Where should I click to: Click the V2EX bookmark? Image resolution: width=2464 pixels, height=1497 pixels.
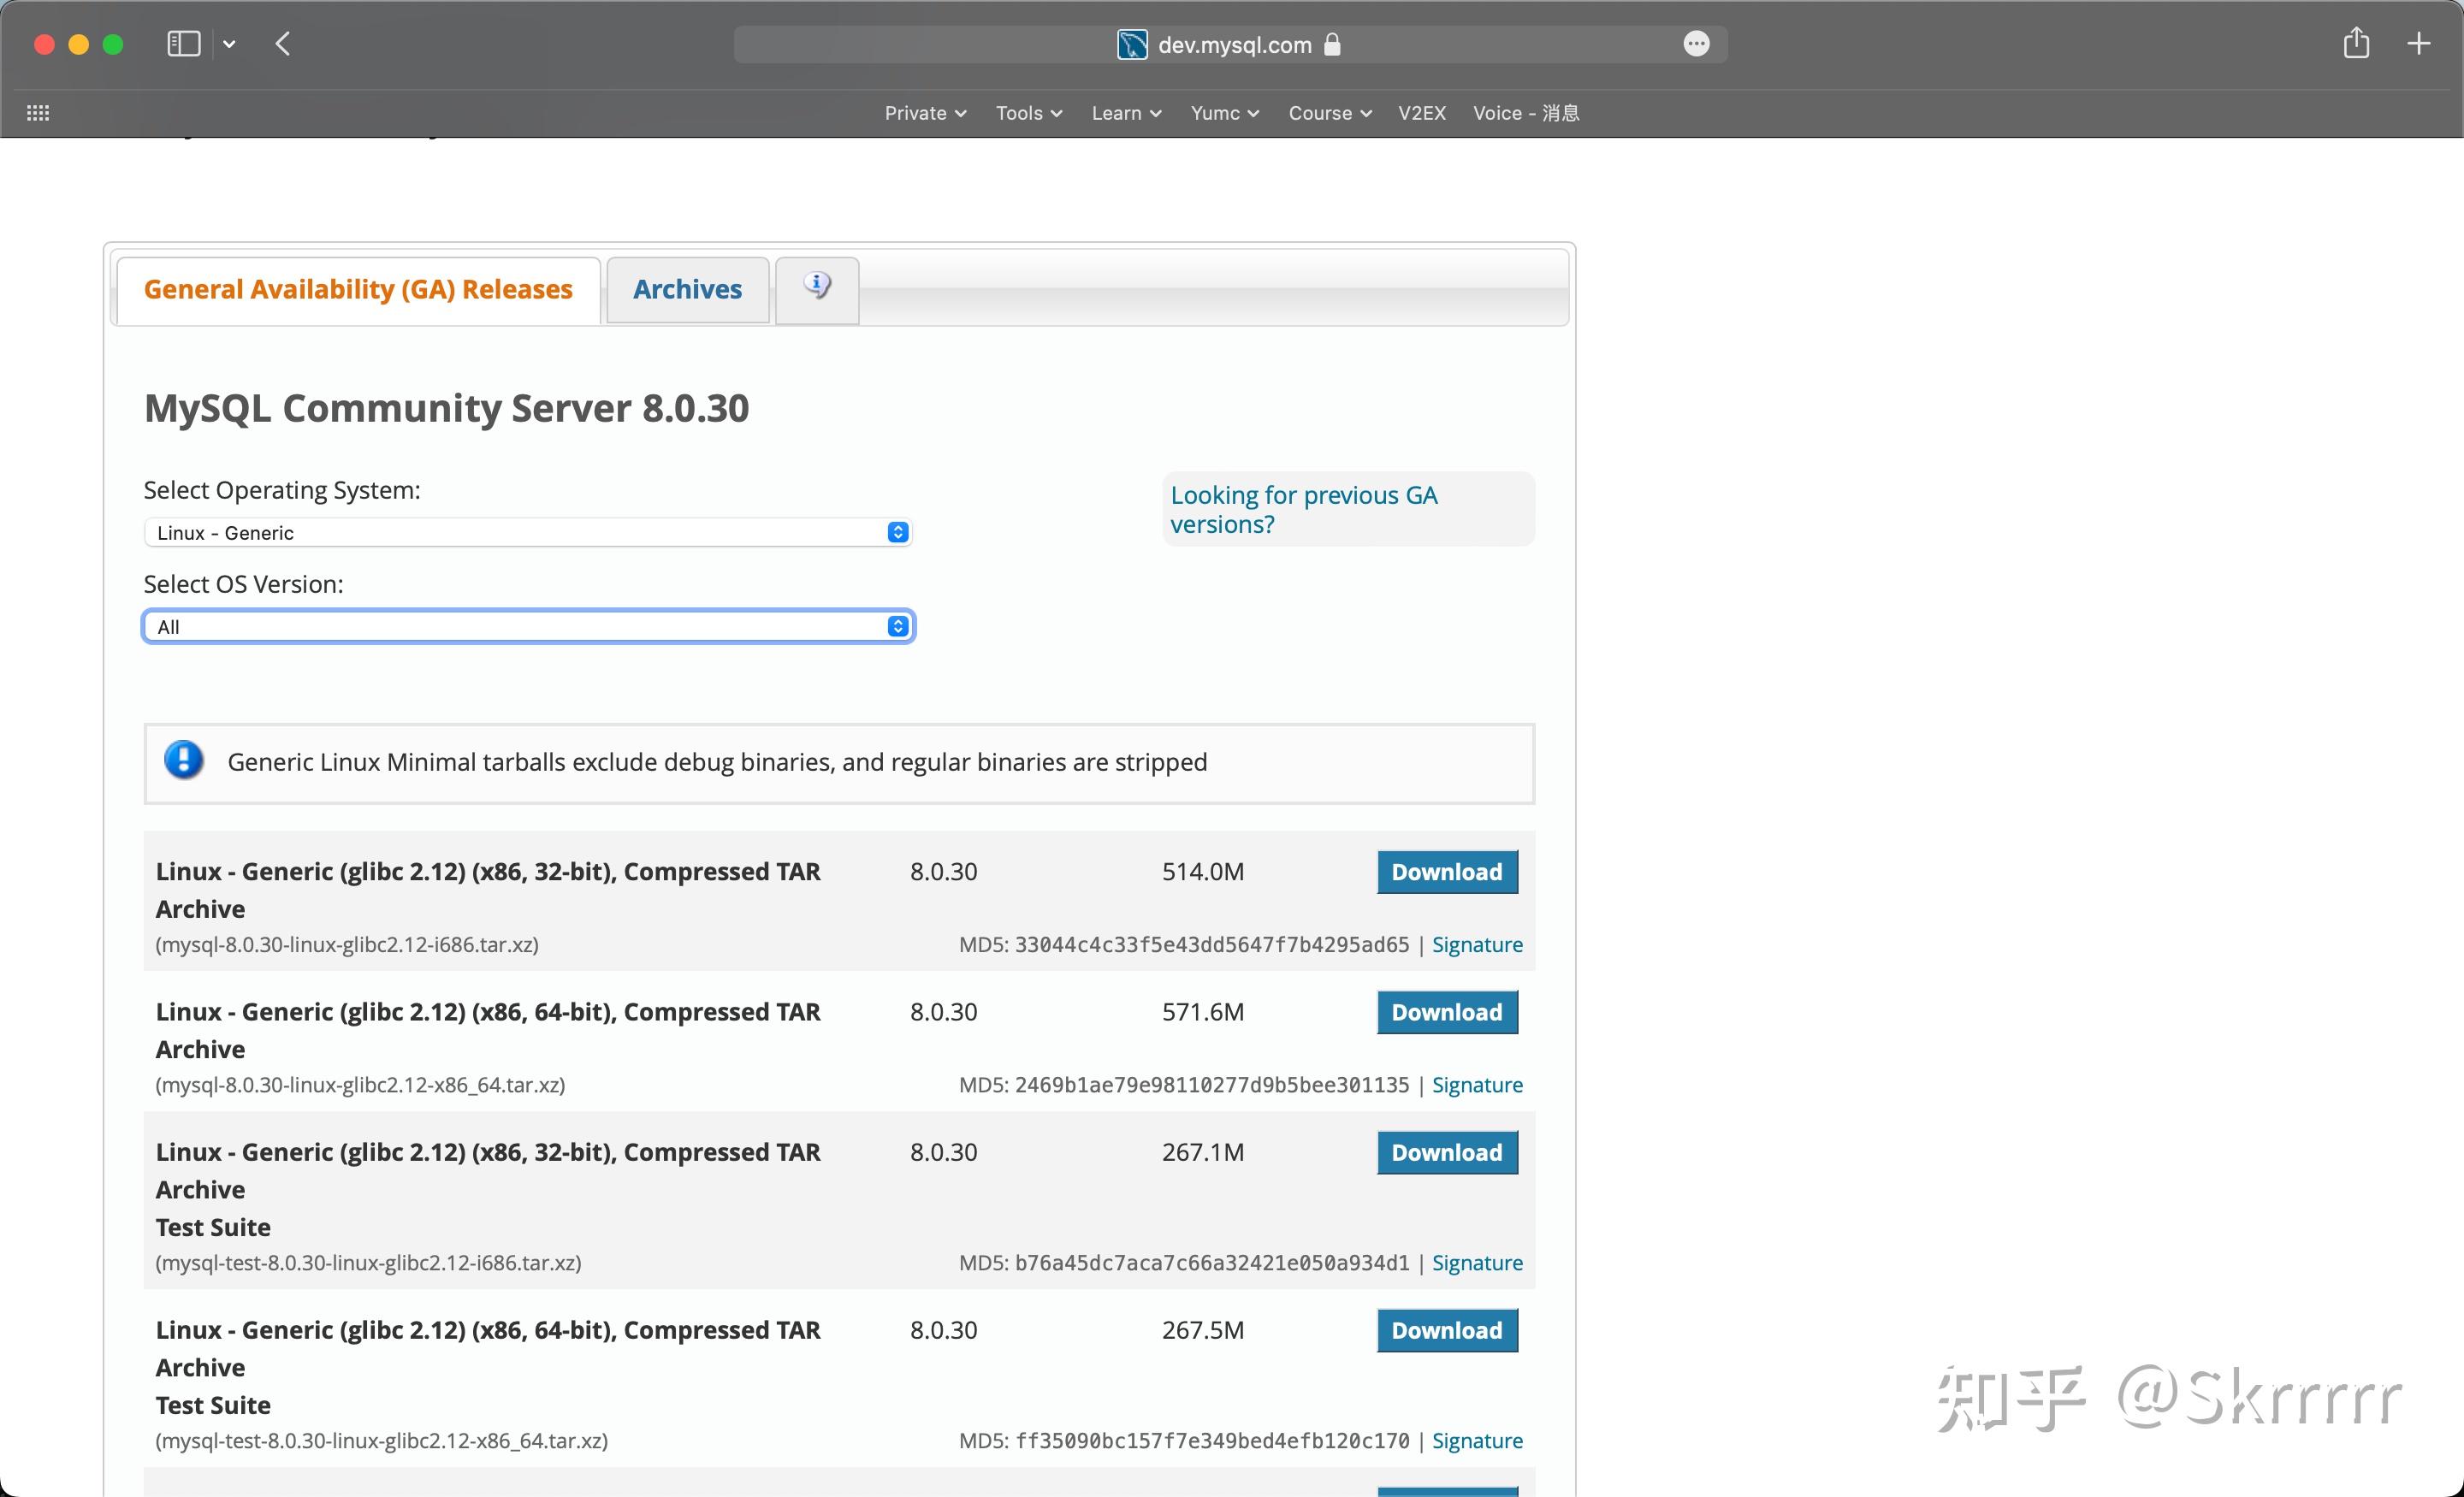pos(1421,113)
